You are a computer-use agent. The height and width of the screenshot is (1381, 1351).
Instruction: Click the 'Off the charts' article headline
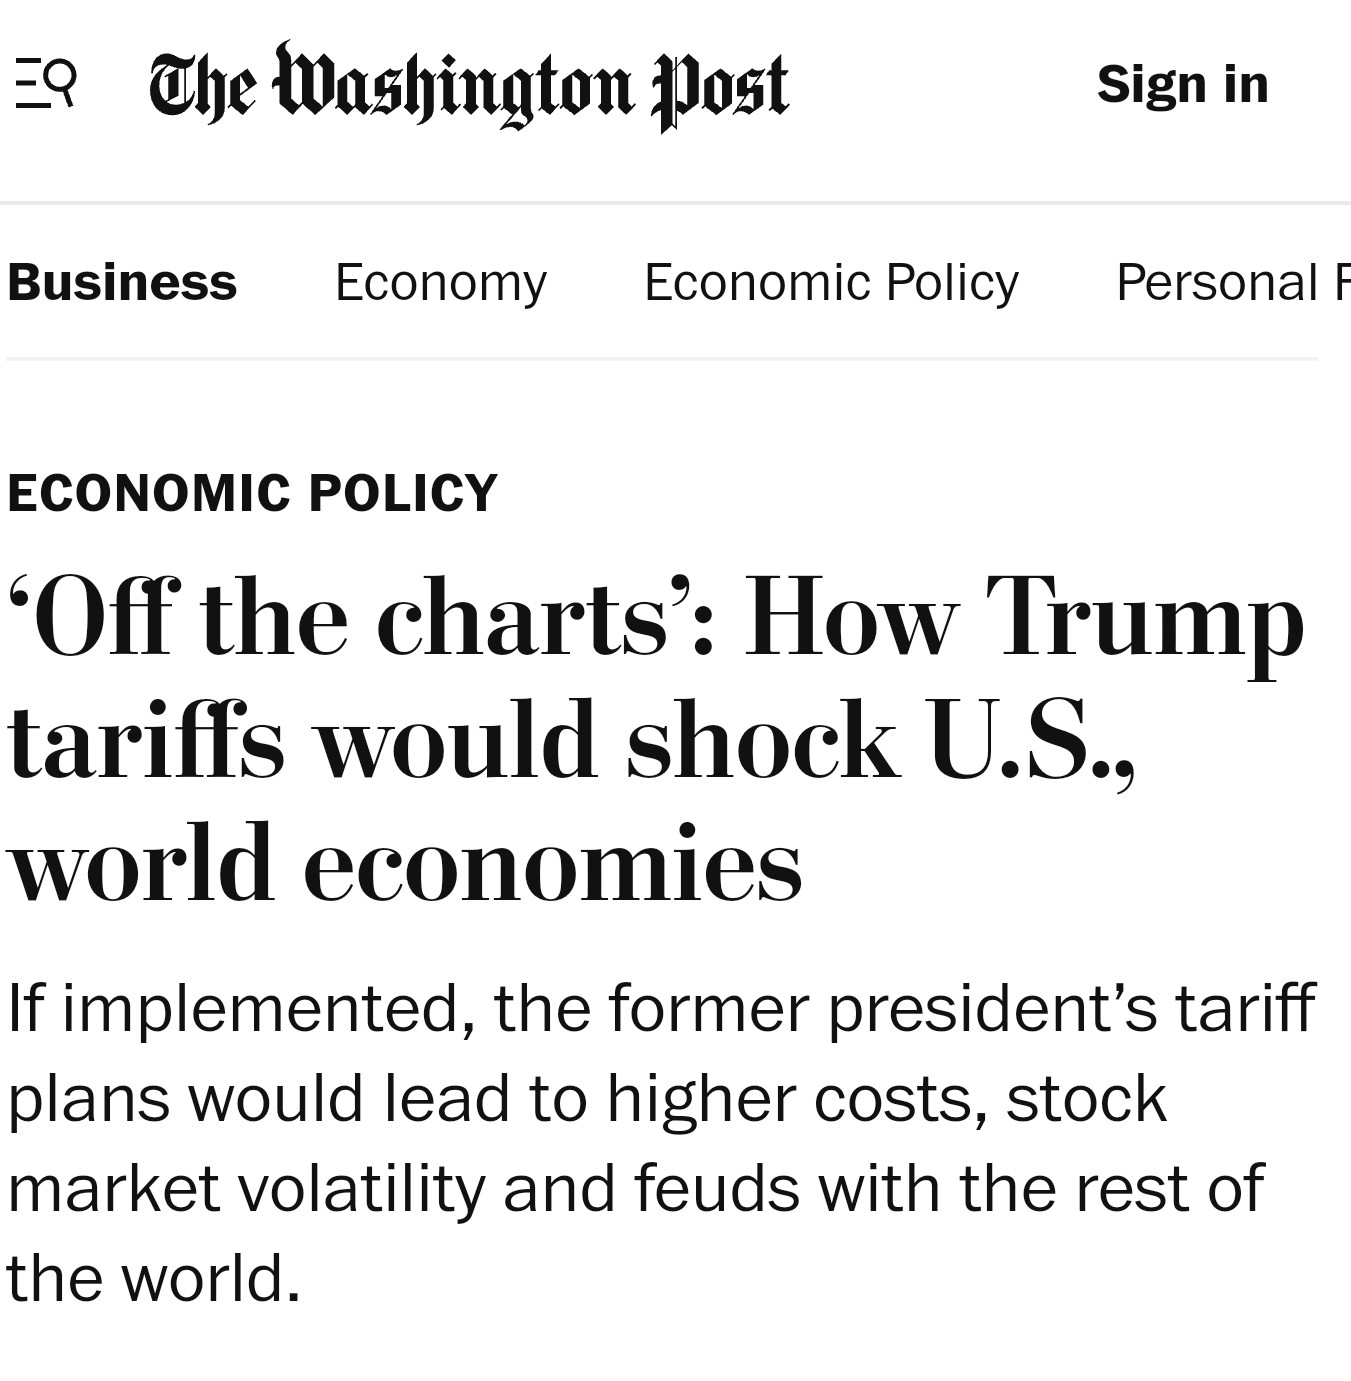click(x=656, y=739)
